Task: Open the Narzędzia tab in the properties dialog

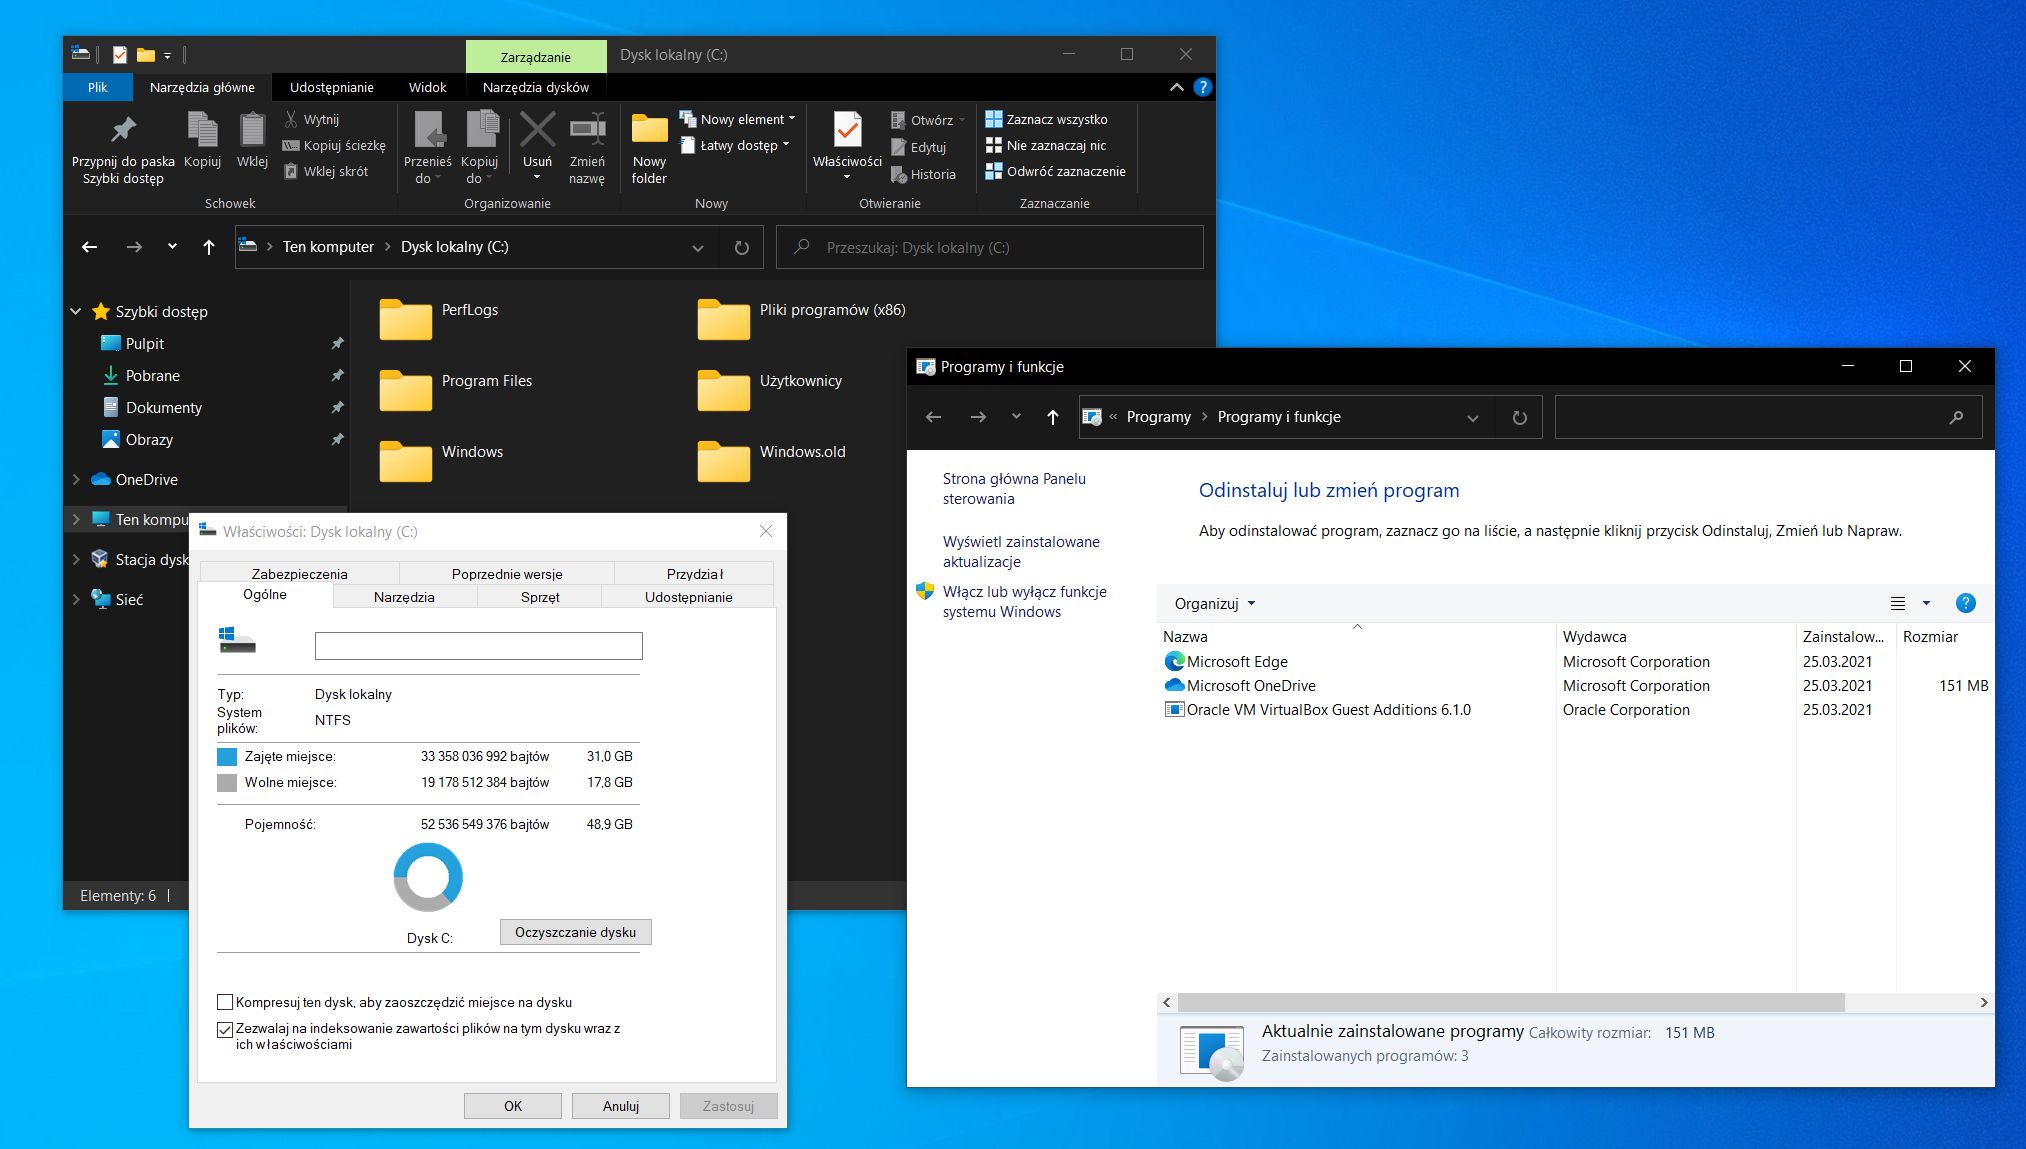Action: [404, 596]
